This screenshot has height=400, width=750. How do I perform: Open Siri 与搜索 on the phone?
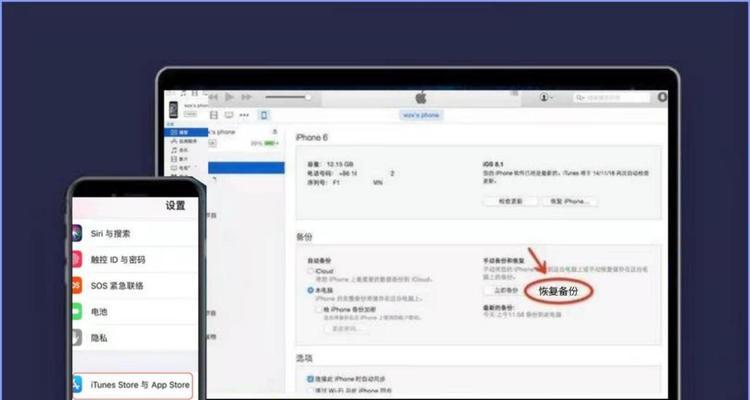(135, 234)
